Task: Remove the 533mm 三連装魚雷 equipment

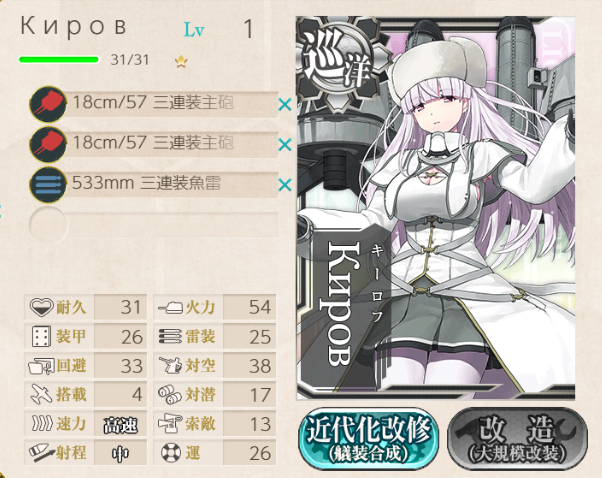Action: [x=285, y=185]
